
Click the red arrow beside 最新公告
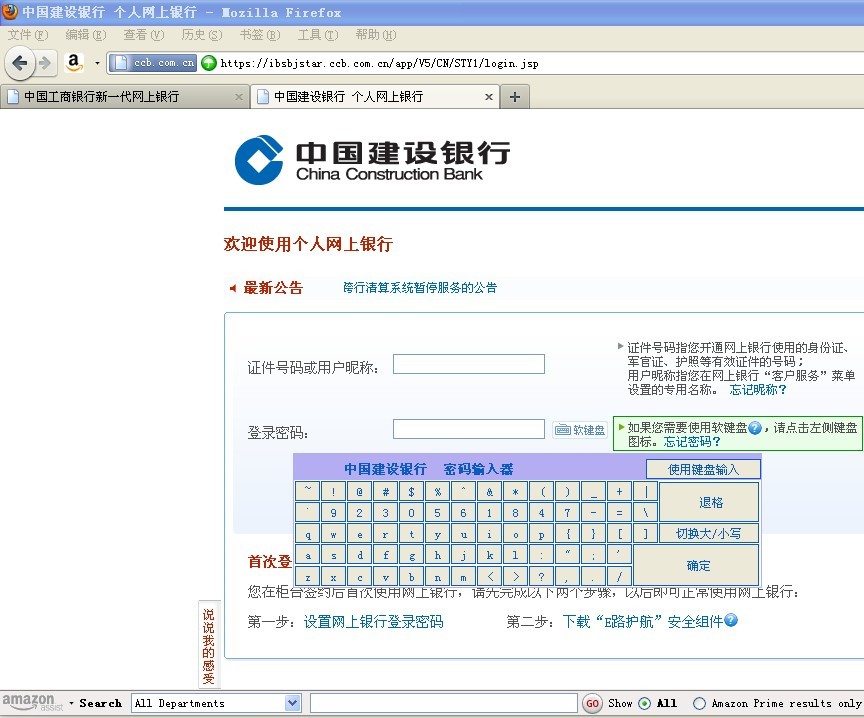click(233, 288)
